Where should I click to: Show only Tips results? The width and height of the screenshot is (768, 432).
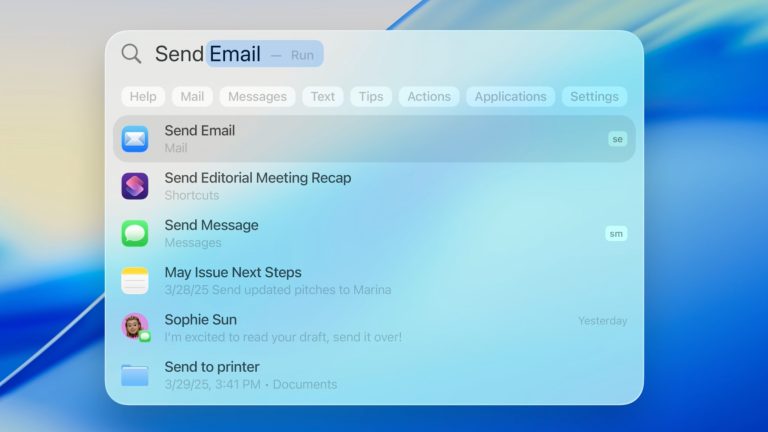(371, 97)
